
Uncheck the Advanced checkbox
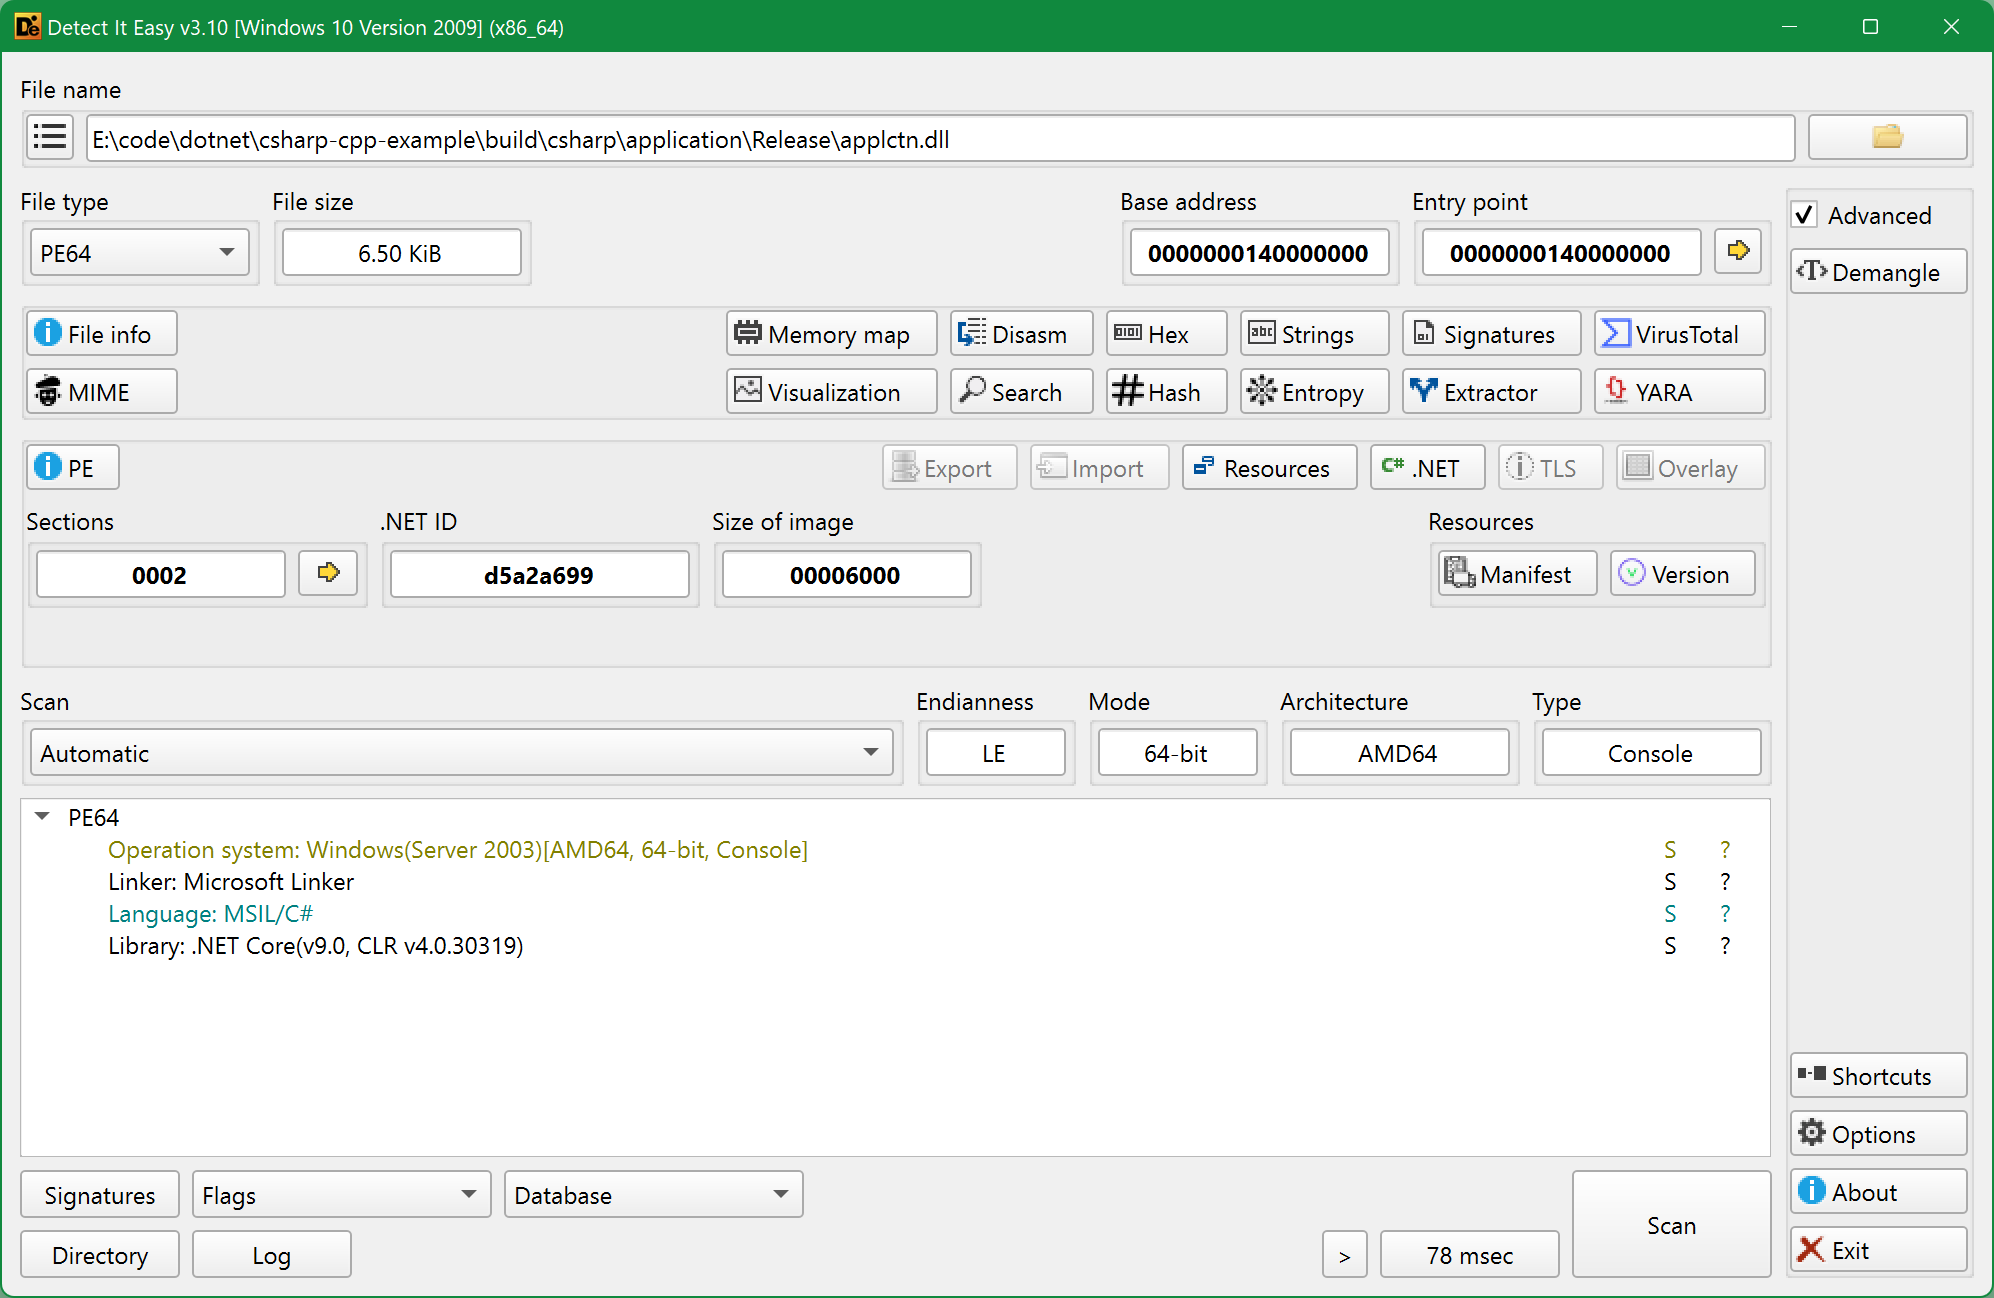click(x=1805, y=215)
